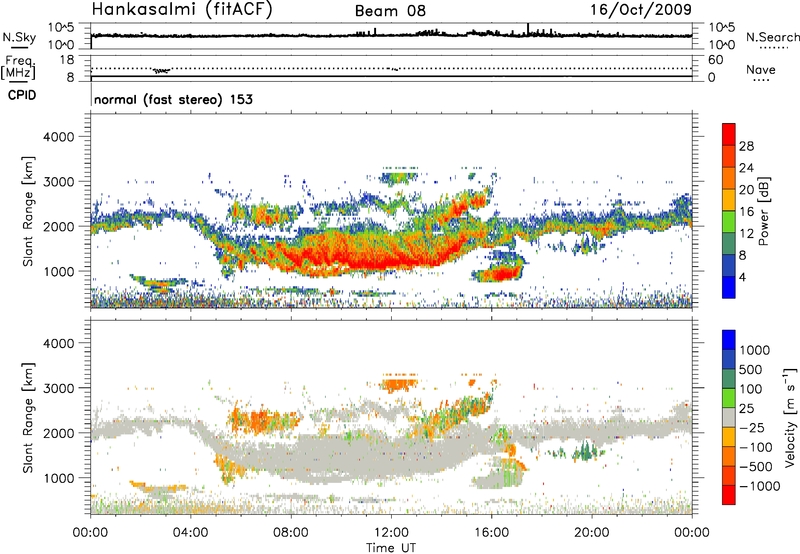Image resolution: width=800 pixels, height=554 pixels.
Task: Click the '08:00' time axis tick label
Action: tap(291, 533)
